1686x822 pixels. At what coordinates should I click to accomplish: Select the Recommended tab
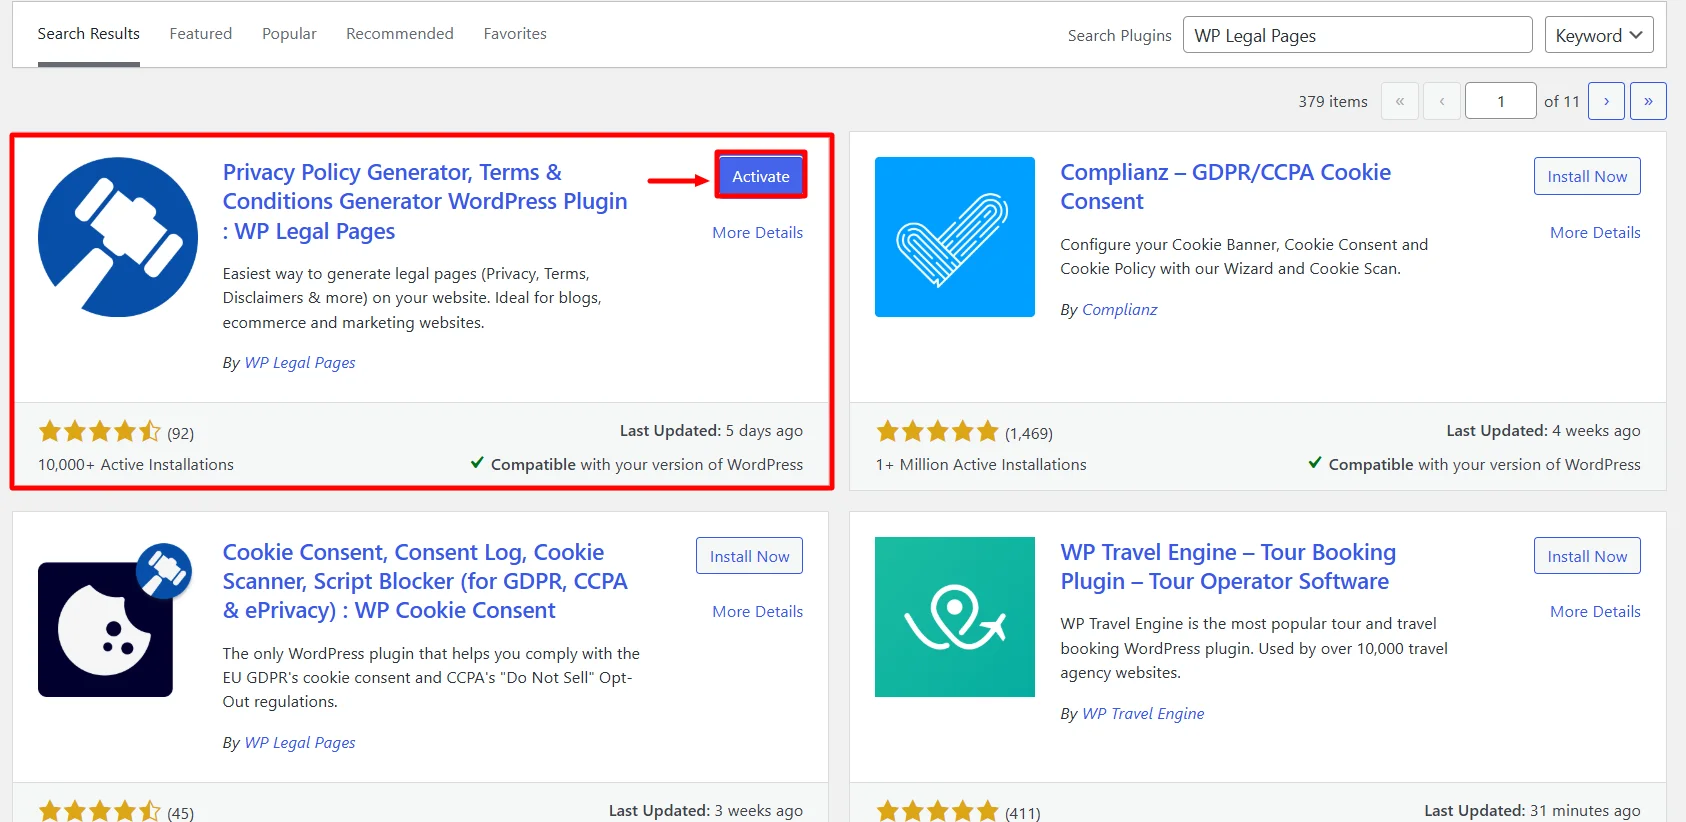click(399, 34)
